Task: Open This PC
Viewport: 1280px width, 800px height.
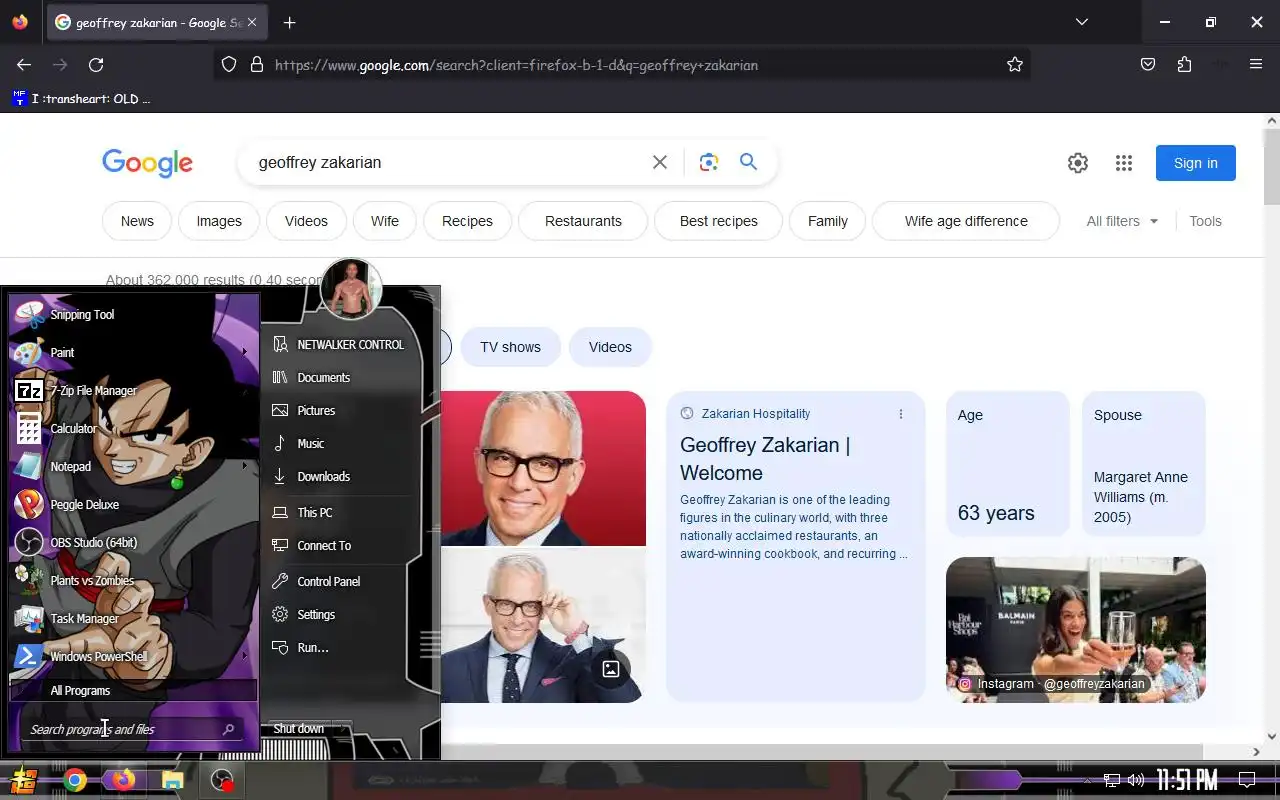Action: [x=338, y=512]
